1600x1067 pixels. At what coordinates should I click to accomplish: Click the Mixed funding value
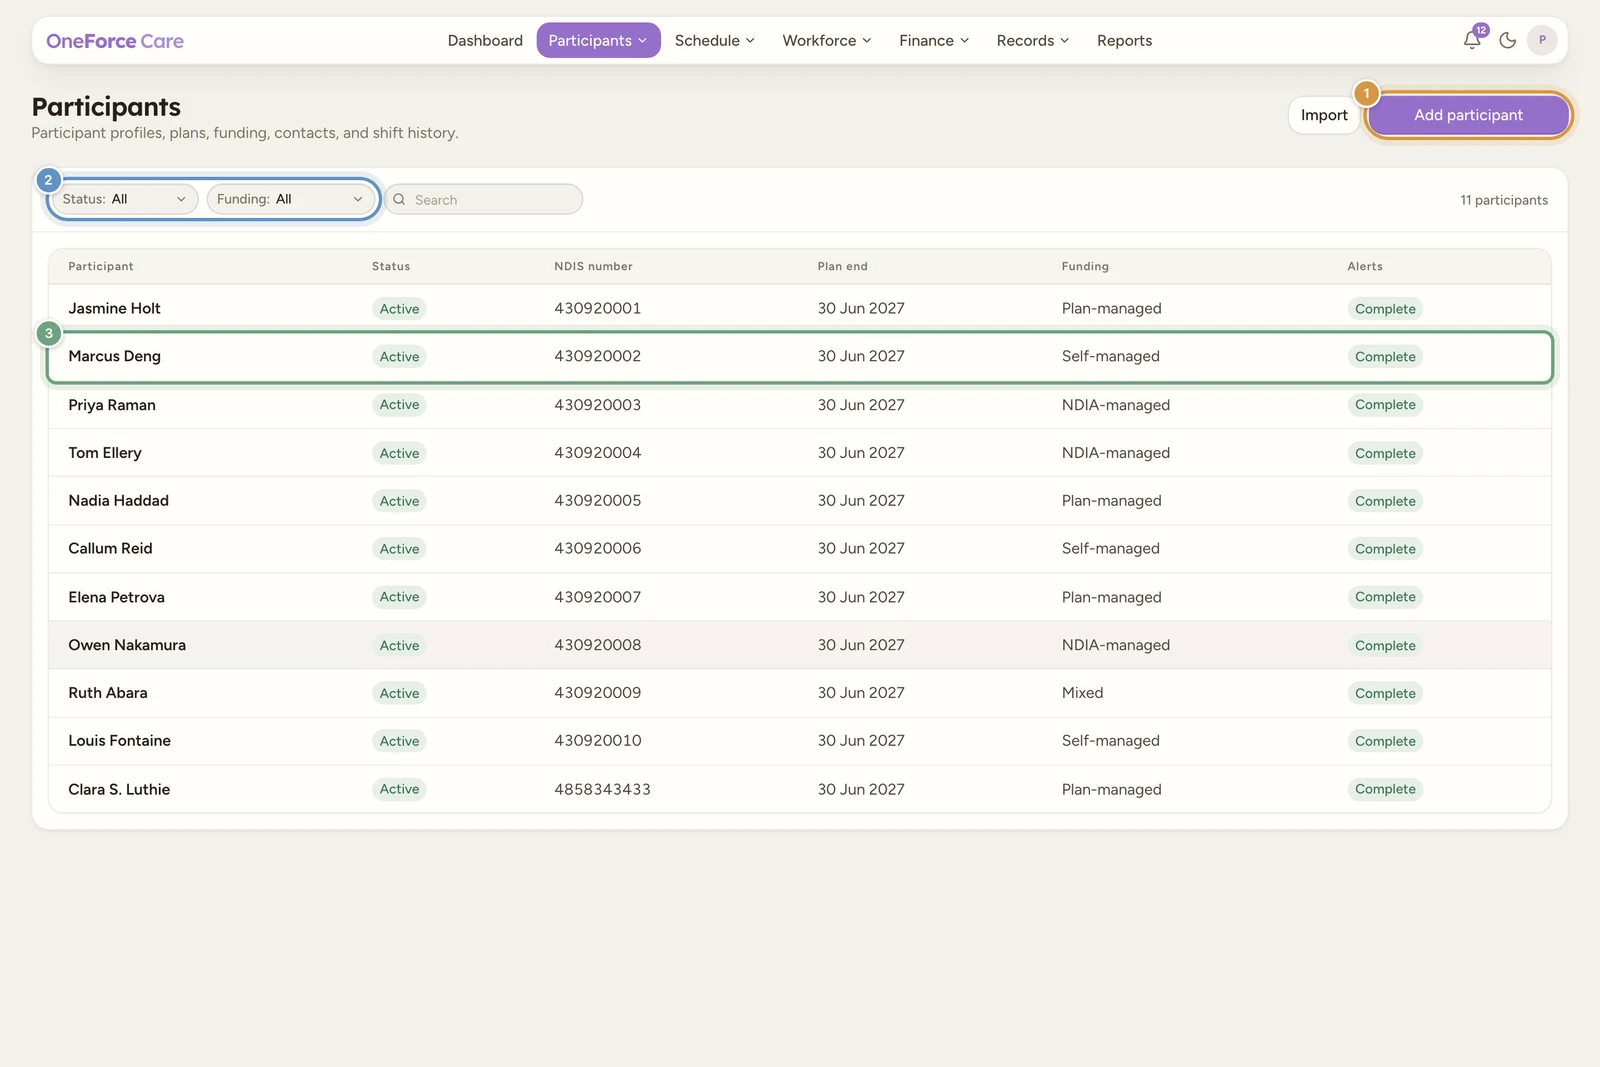[1082, 693]
